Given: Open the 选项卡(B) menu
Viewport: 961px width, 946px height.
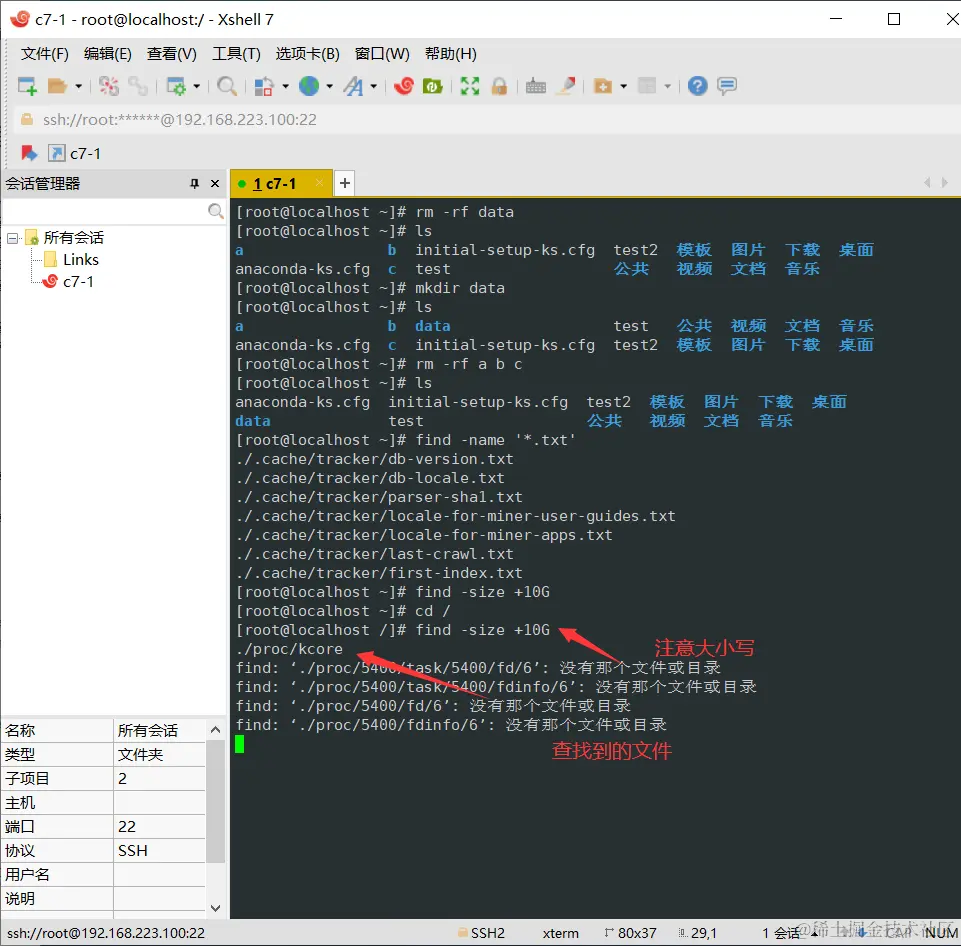Looking at the screenshot, I should click(308, 54).
